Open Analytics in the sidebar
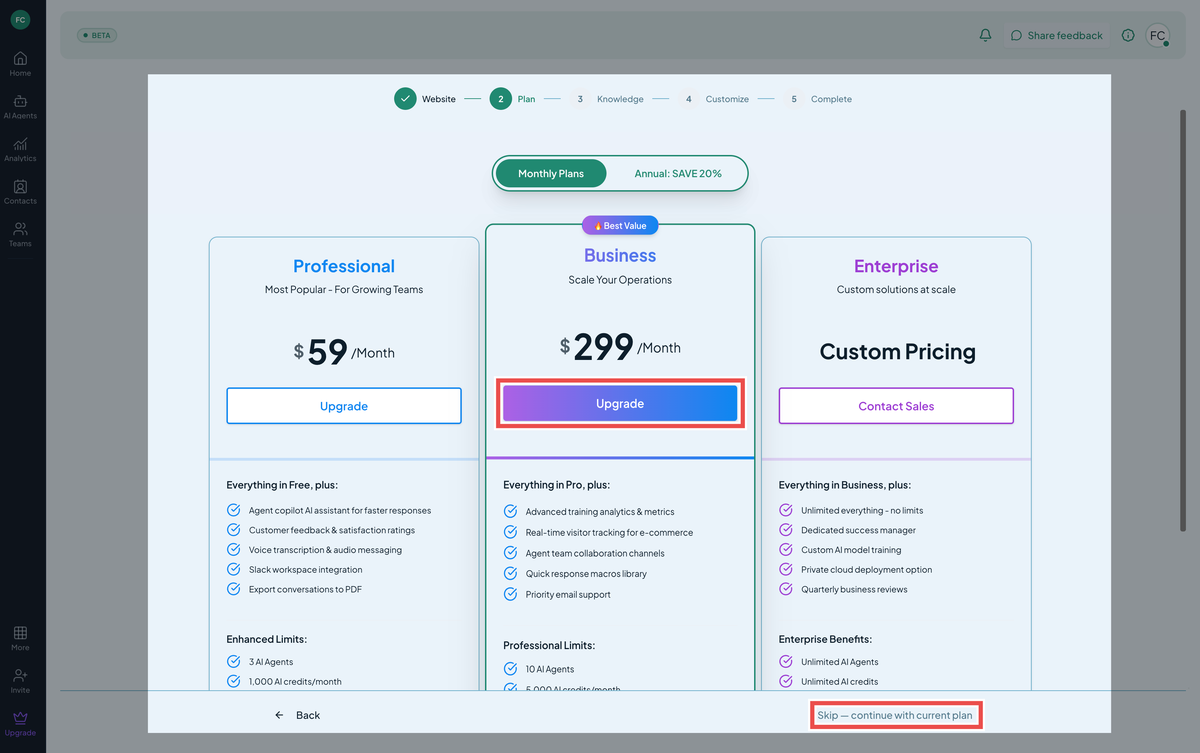 click(20, 150)
